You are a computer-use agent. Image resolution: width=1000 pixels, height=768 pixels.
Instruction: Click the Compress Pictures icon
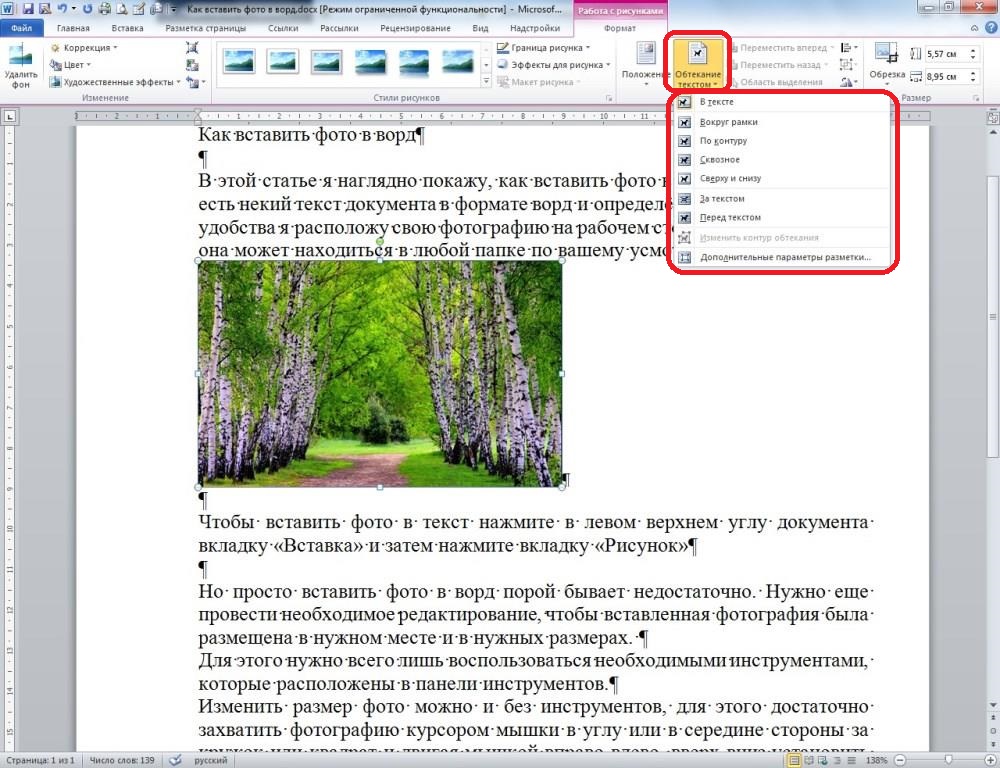coord(192,48)
